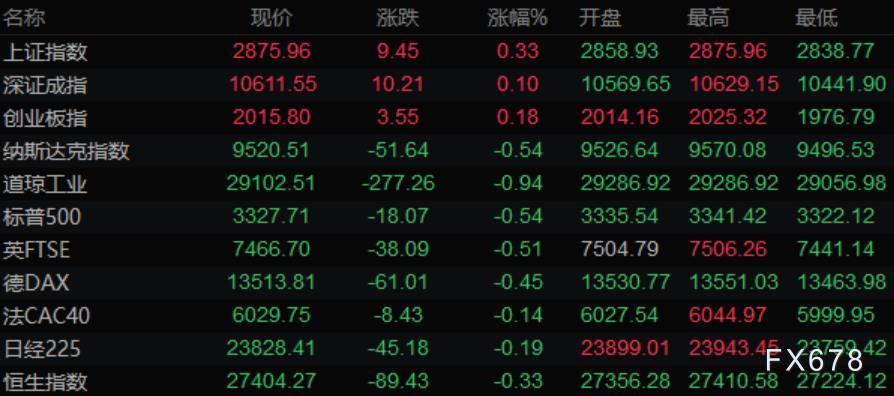Select the 法CAC40 index name

point(46,316)
